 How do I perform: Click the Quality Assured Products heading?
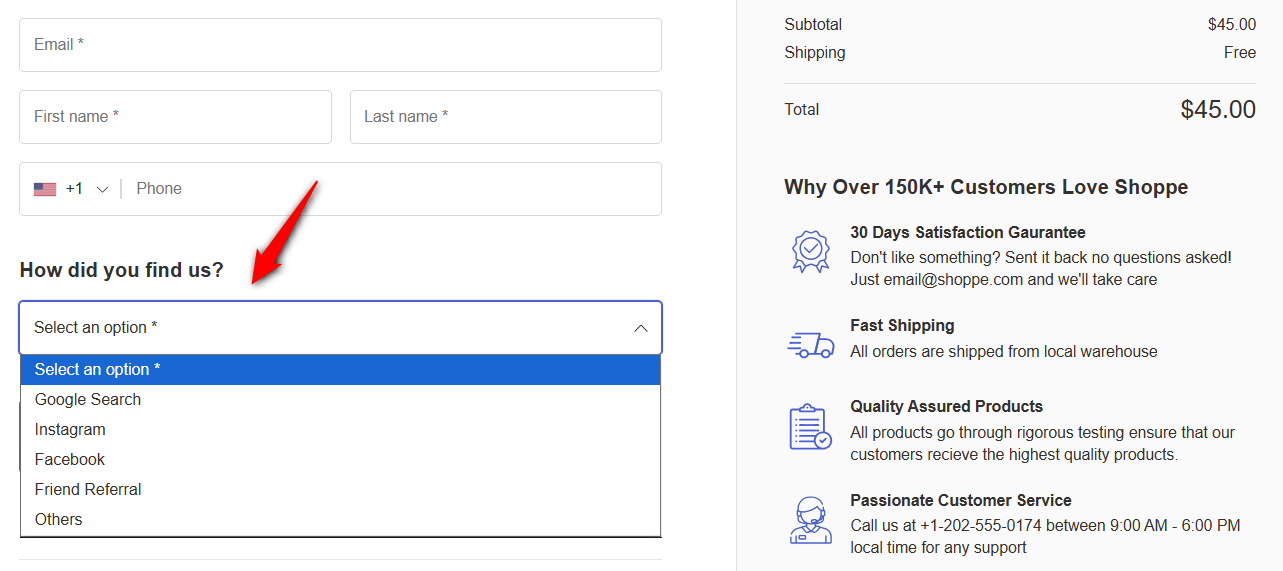[x=947, y=407]
